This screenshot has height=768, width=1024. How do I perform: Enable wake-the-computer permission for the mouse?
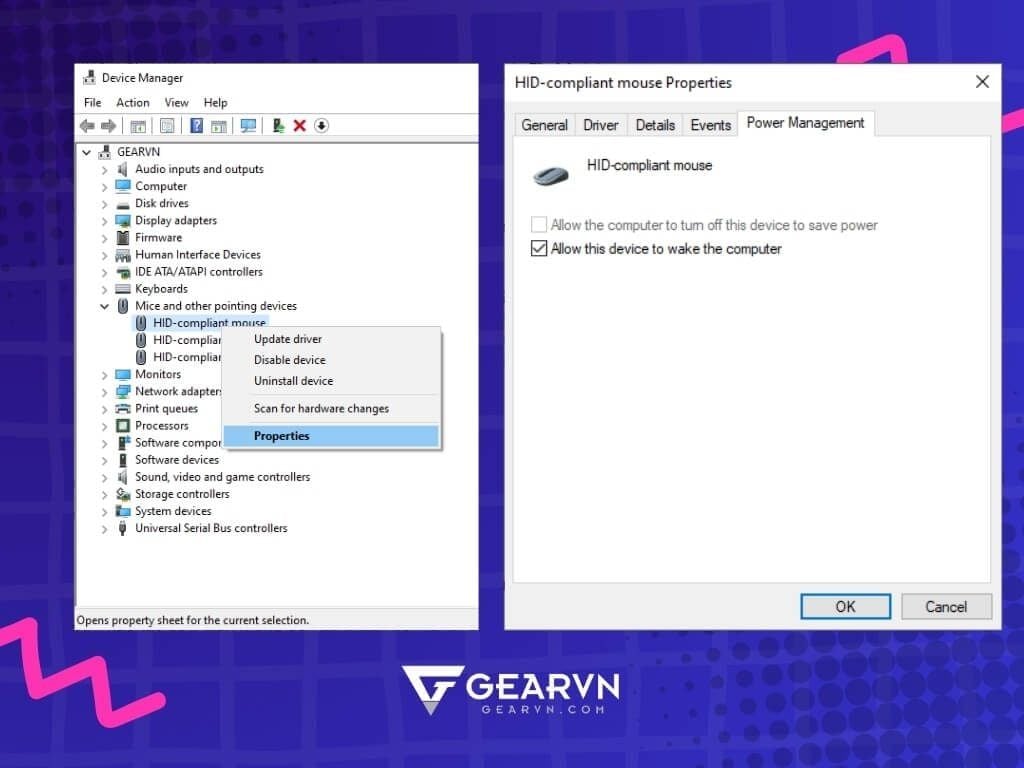(x=539, y=248)
